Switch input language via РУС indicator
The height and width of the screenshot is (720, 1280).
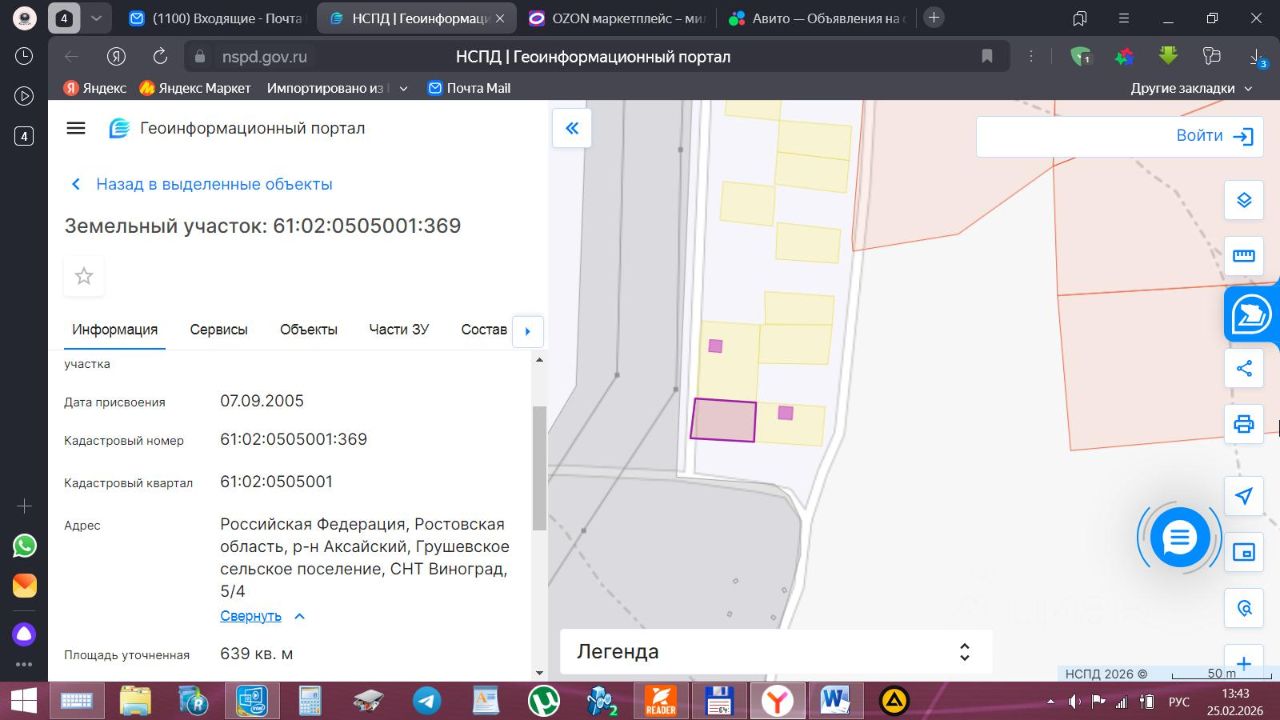[x=1179, y=700]
